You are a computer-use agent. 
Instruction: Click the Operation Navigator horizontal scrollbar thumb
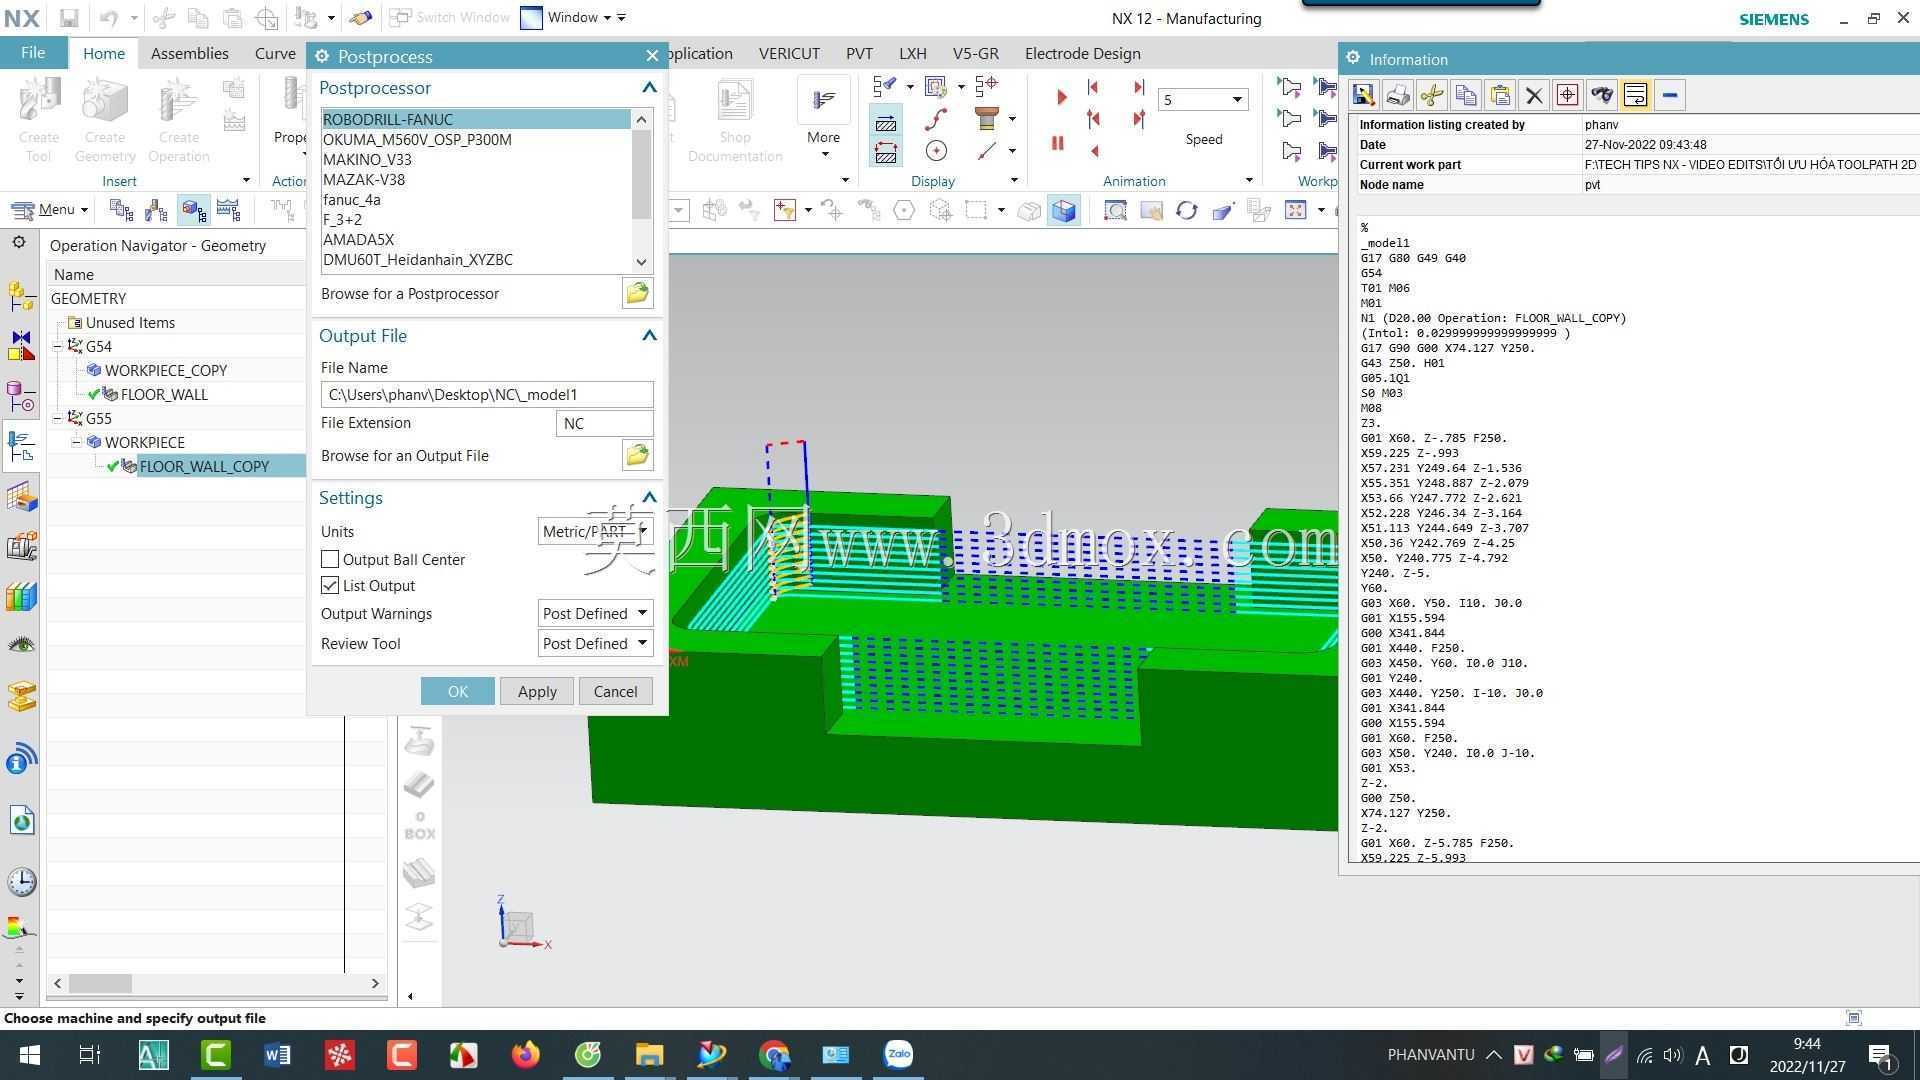coord(100,983)
